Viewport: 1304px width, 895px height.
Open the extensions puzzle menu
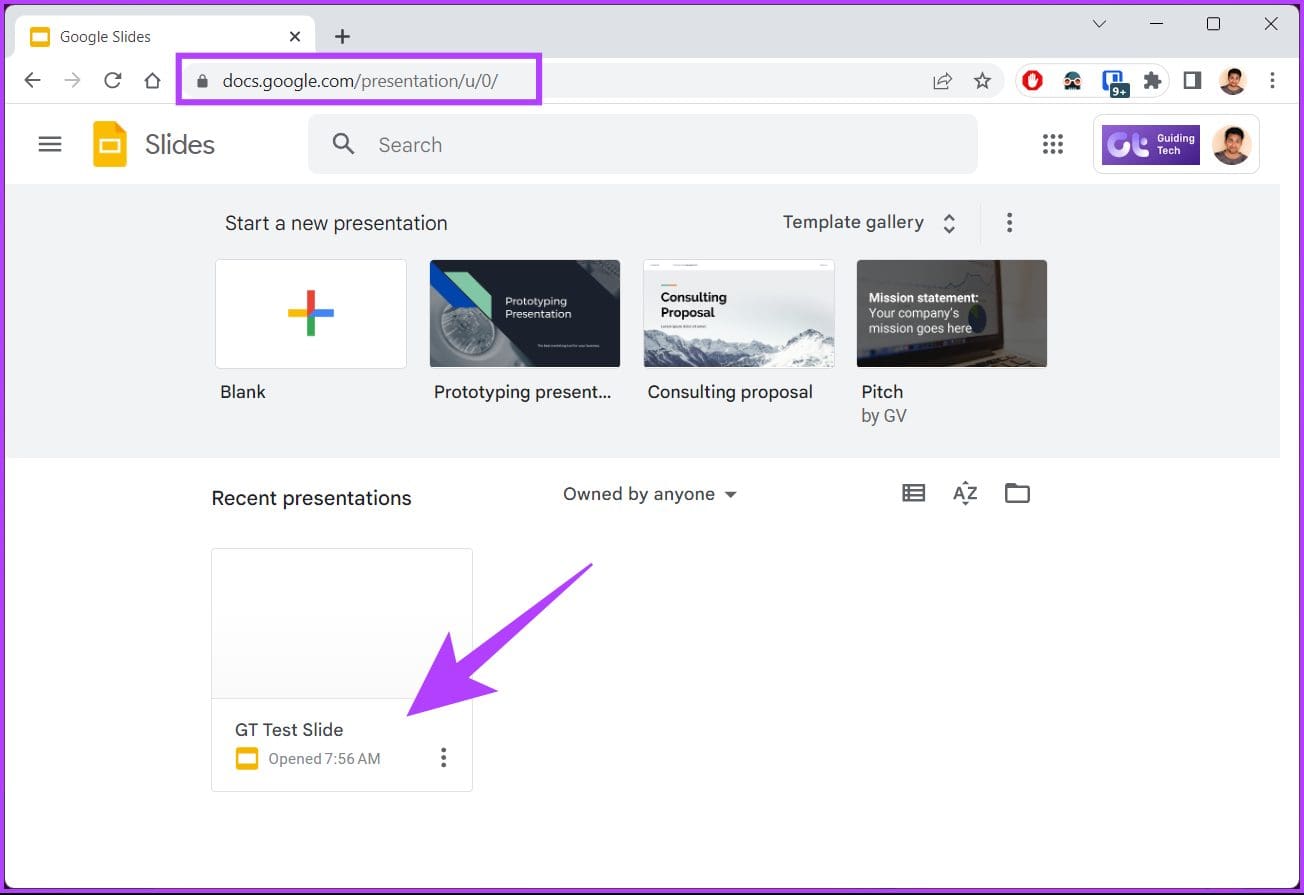click(1152, 81)
